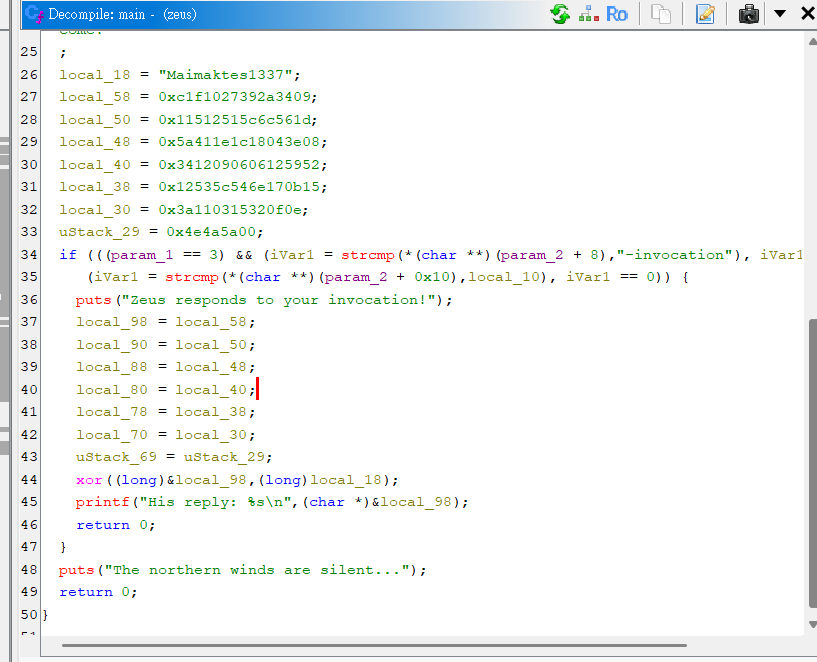Click value 0x5a411e1c18043e08 on line 29

[239, 142]
